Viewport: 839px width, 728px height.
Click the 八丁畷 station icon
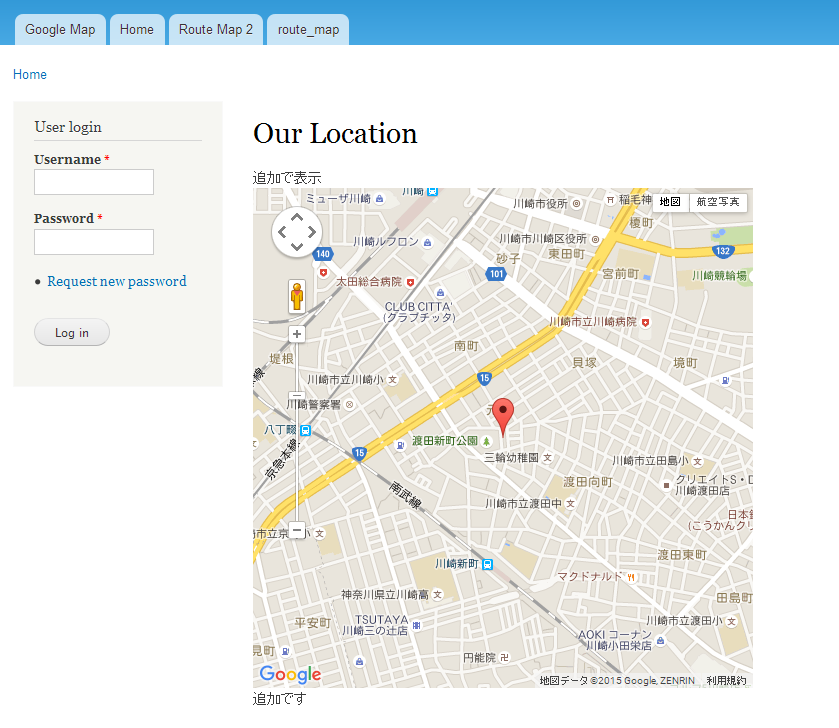pyautogui.click(x=306, y=430)
